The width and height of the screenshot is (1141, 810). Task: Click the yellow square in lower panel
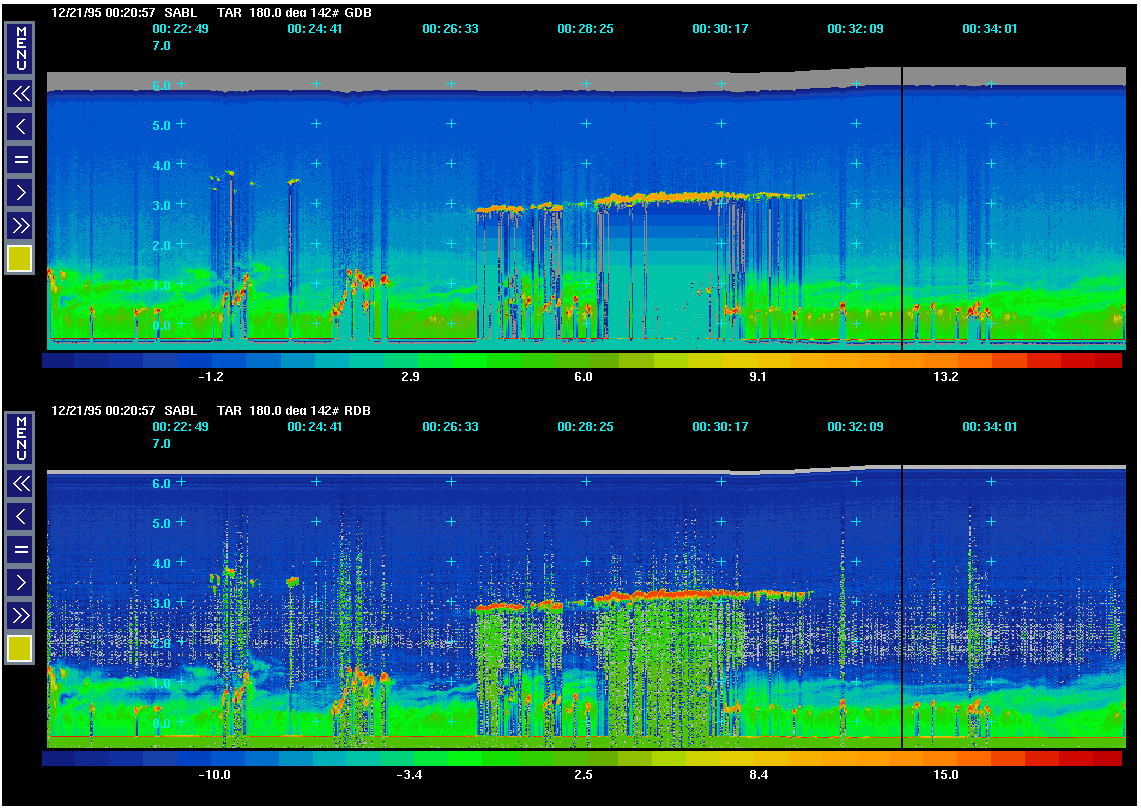pos(20,649)
